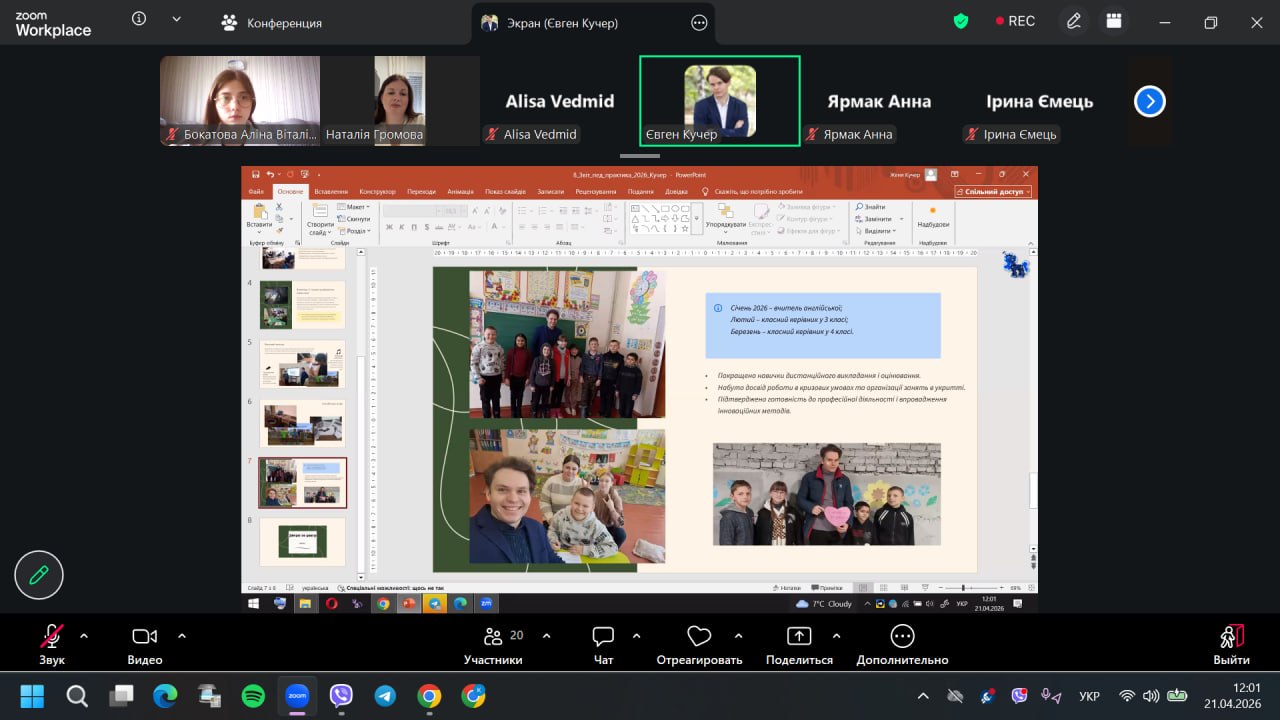Screen dimensions: 1280x720
Task: Switch to the Конференция tab
Action: click(271, 22)
